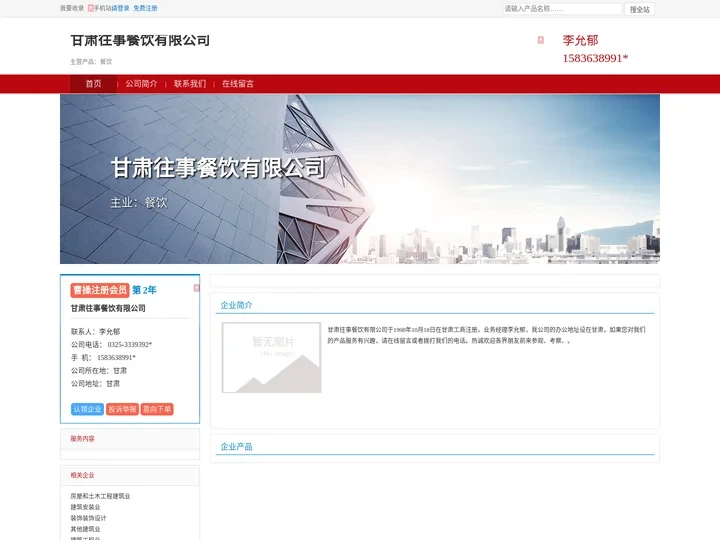Open the 我要收录 link

click(x=72, y=8)
